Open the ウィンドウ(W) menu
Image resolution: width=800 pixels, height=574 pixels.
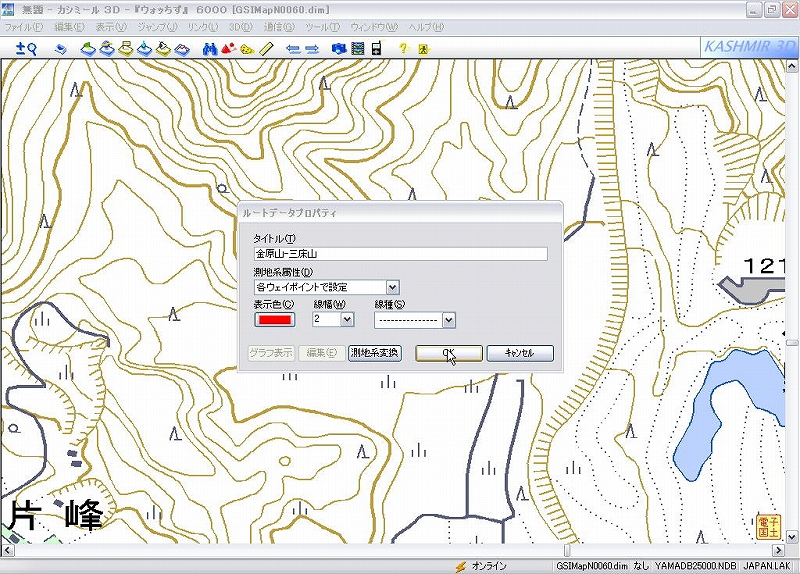click(x=374, y=27)
